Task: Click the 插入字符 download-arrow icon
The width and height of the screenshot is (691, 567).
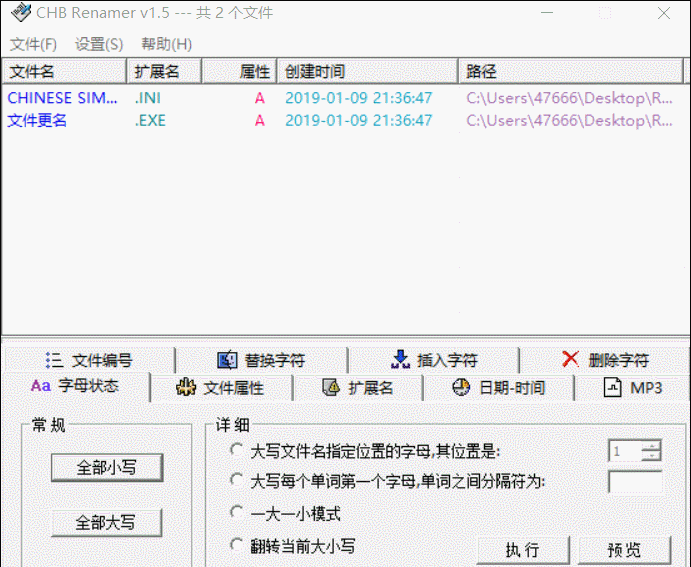Action: point(400,360)
